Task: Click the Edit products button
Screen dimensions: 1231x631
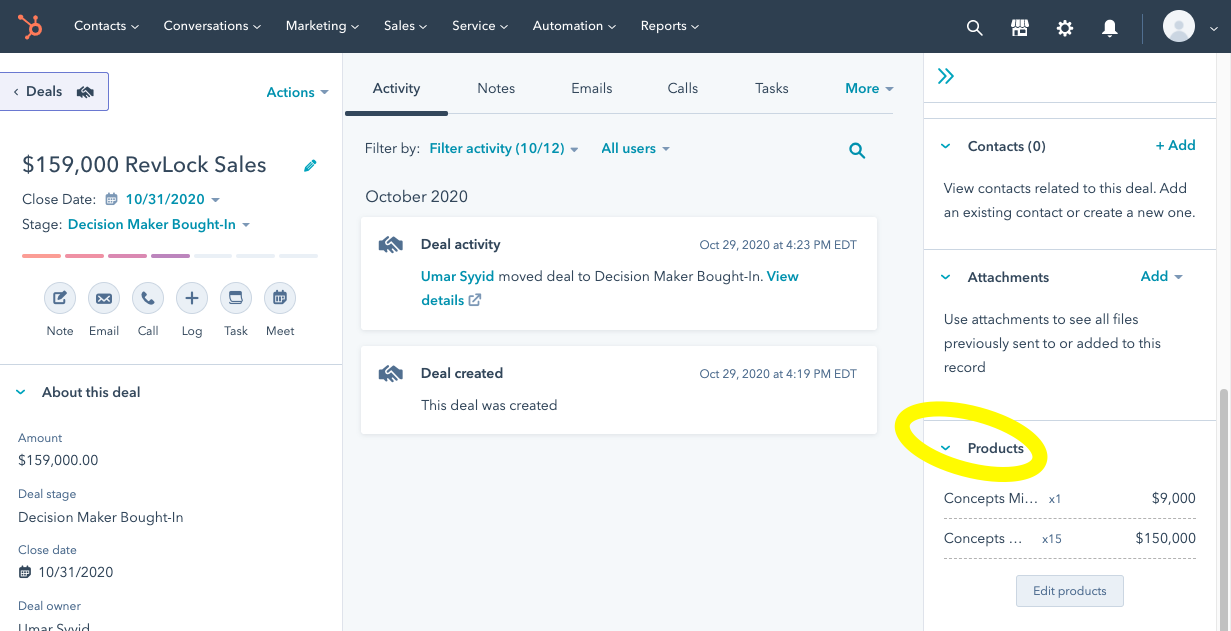Action: pos(1069,590)
